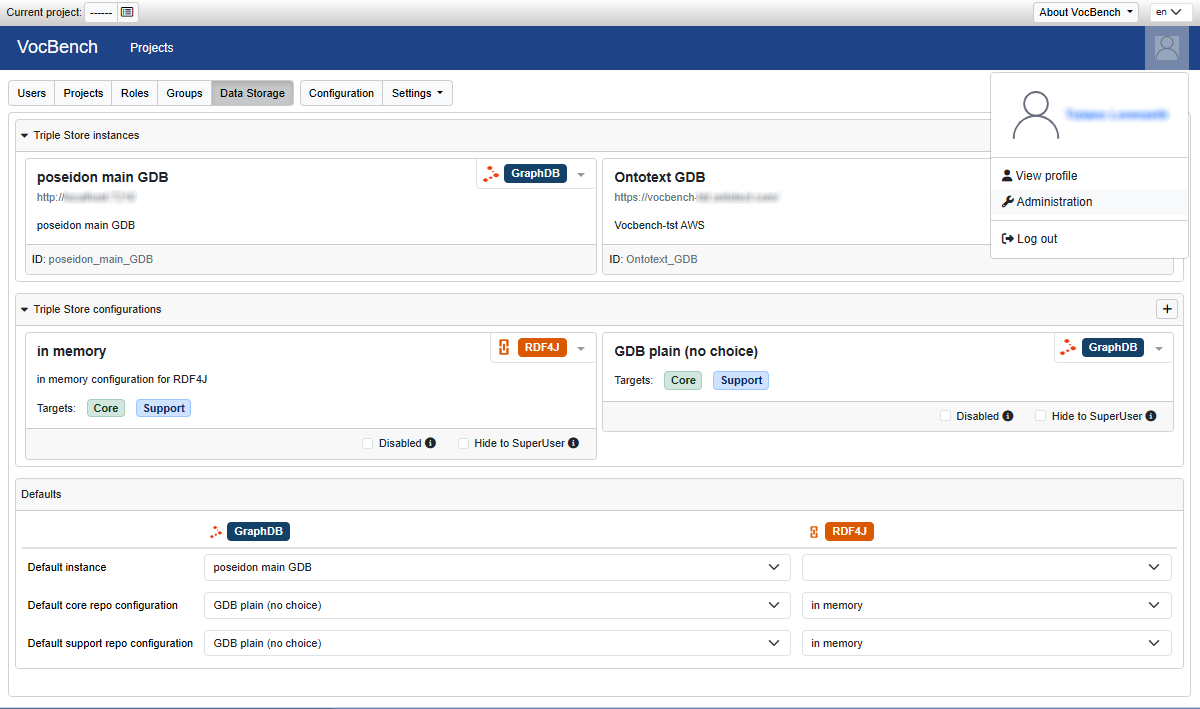Enable Disabled checkbox for in memory configuration

coord(367,443)
